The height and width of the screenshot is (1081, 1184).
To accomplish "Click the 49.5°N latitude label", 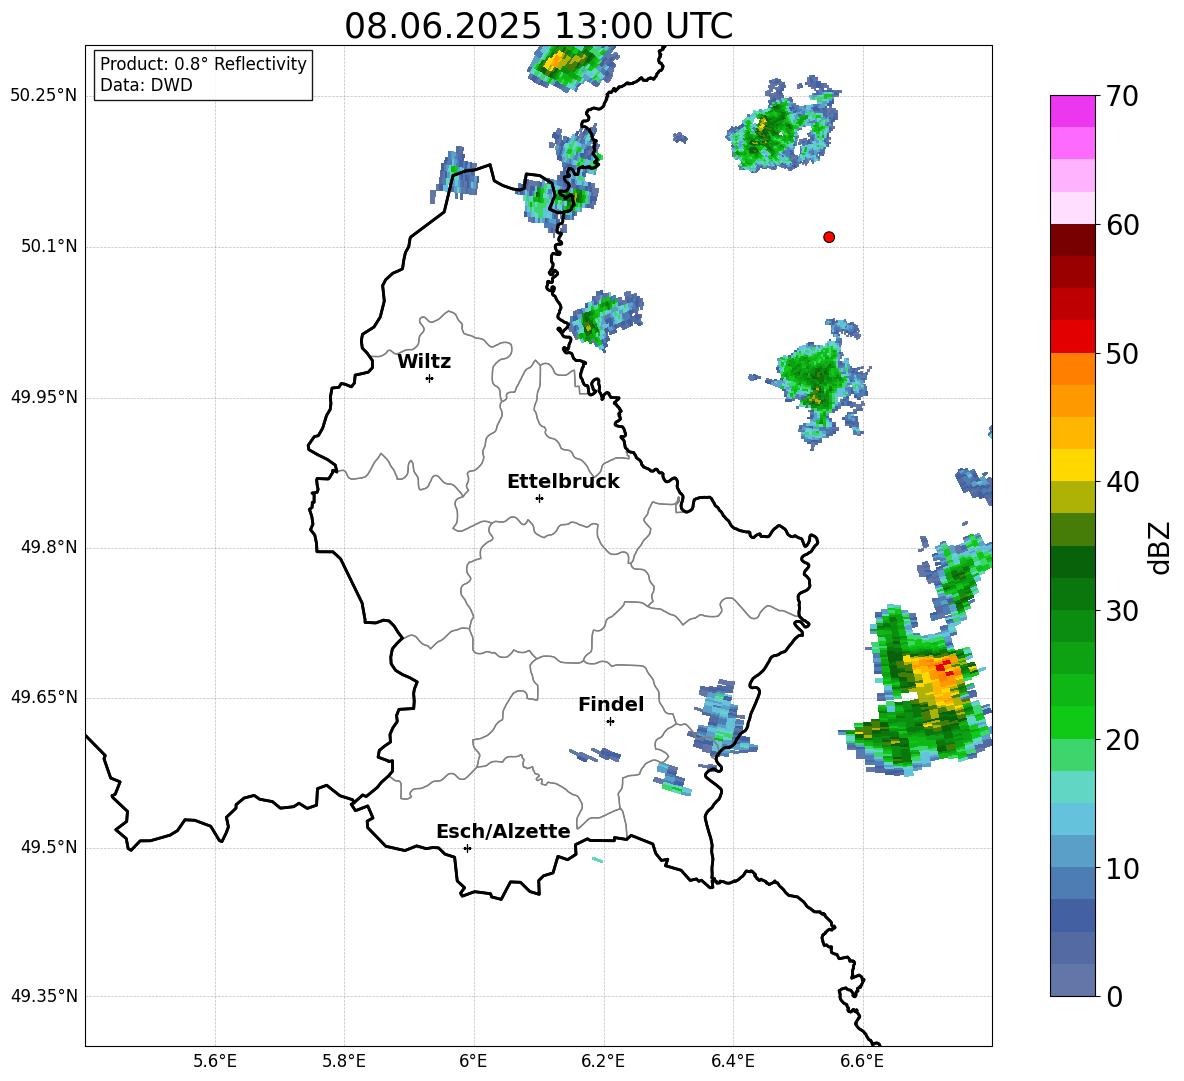I will (49, 847).
